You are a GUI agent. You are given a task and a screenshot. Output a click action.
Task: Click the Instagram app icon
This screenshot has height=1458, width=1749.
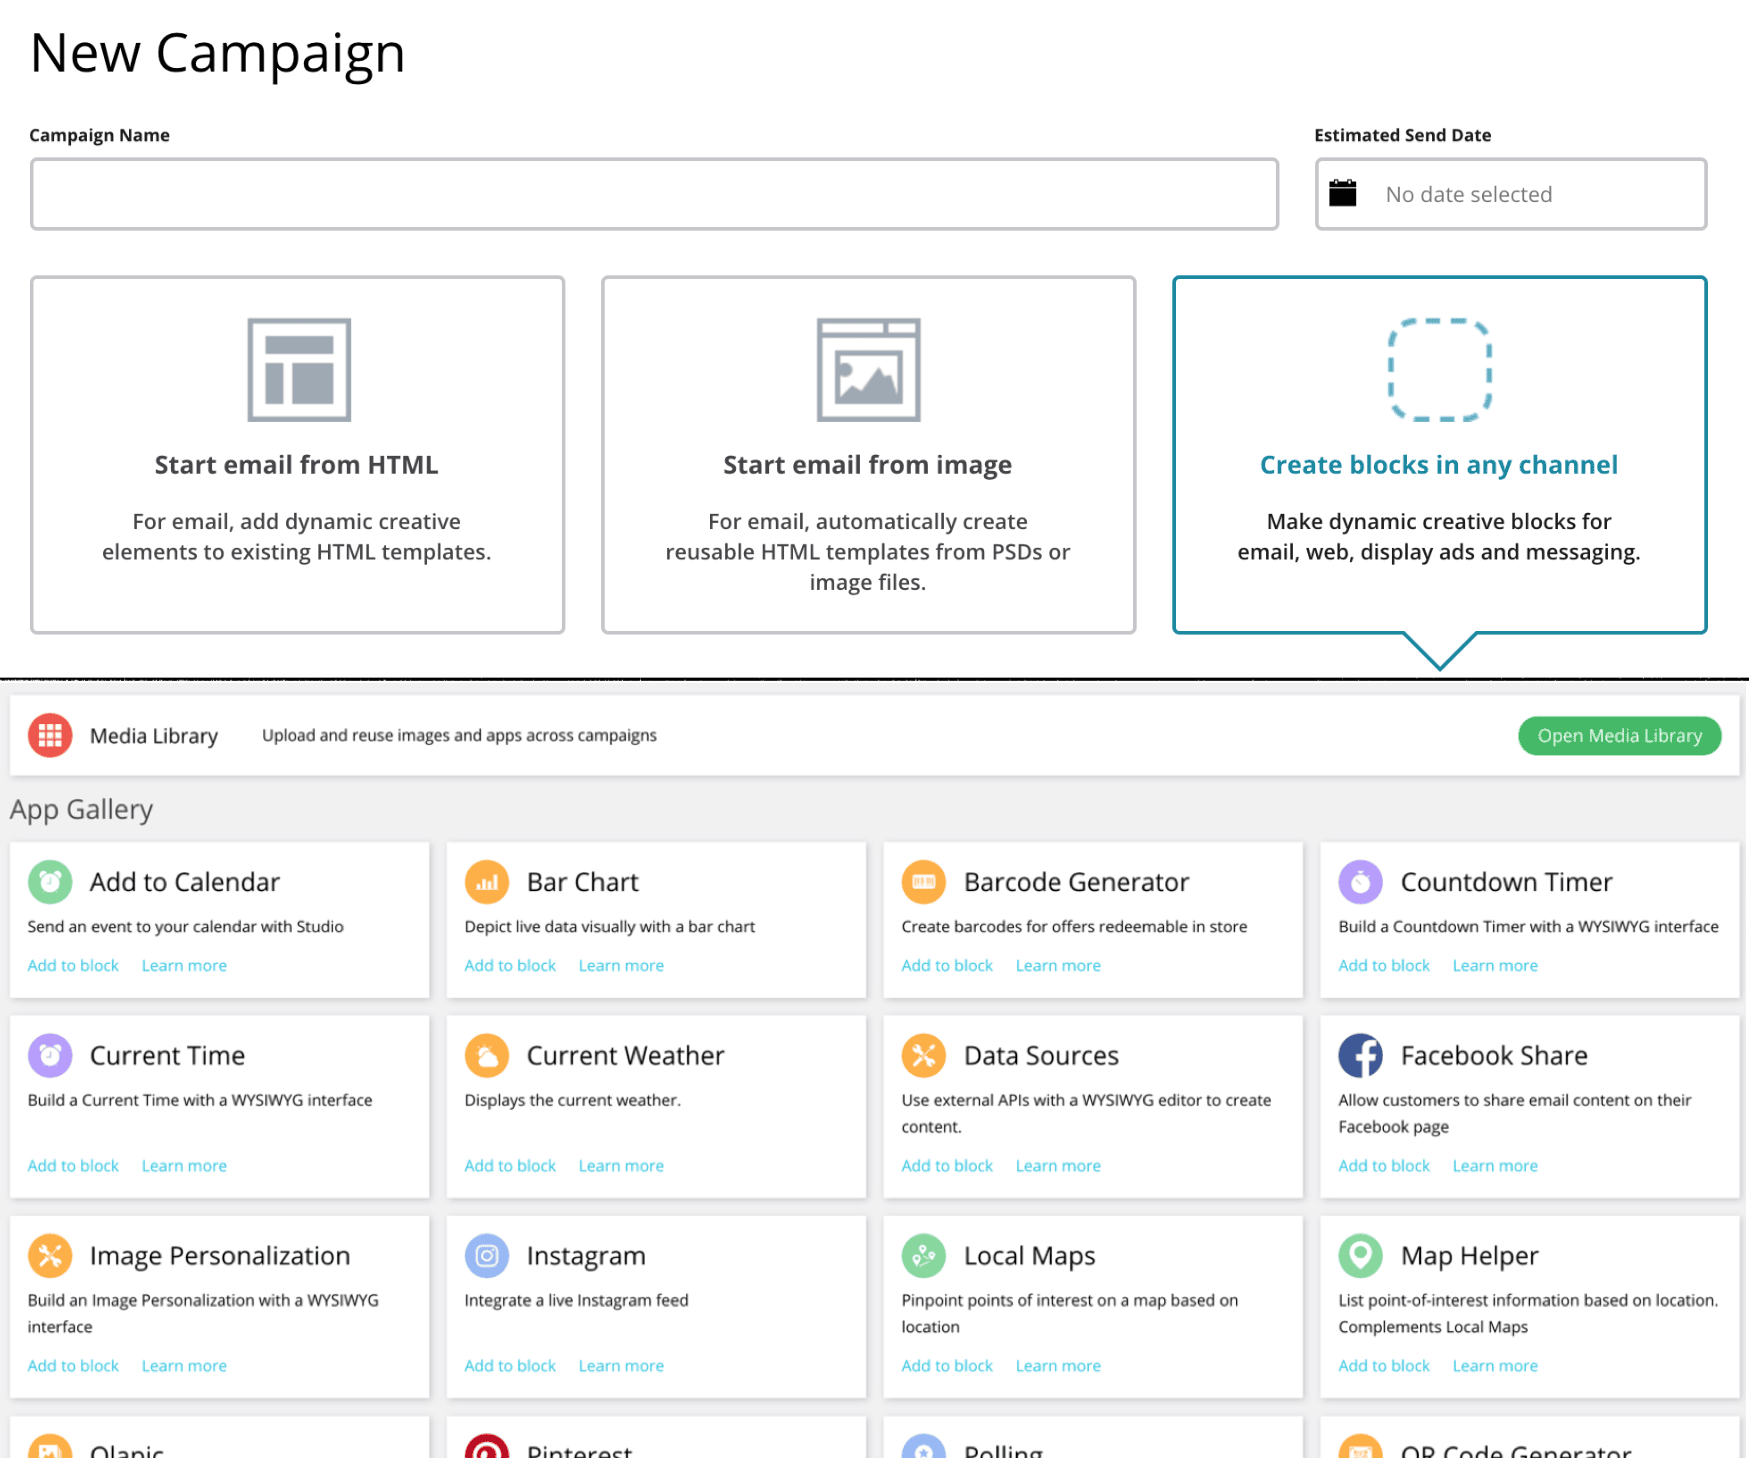click(487, 1256)
